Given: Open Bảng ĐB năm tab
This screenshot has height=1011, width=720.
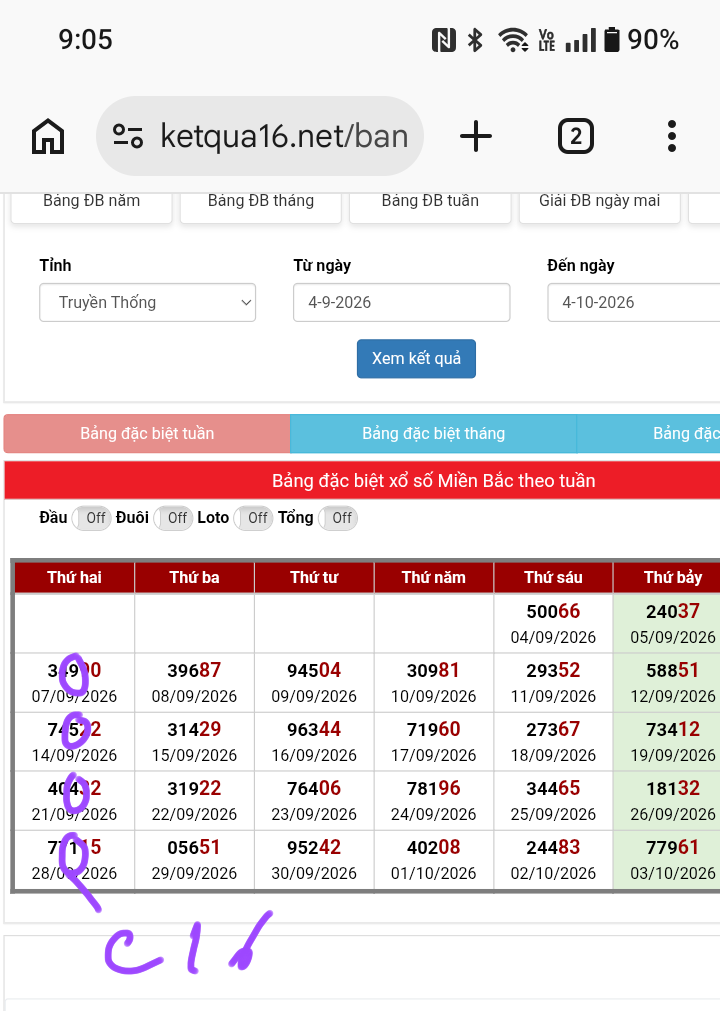Looking at the screenshot, I should 92,208.
